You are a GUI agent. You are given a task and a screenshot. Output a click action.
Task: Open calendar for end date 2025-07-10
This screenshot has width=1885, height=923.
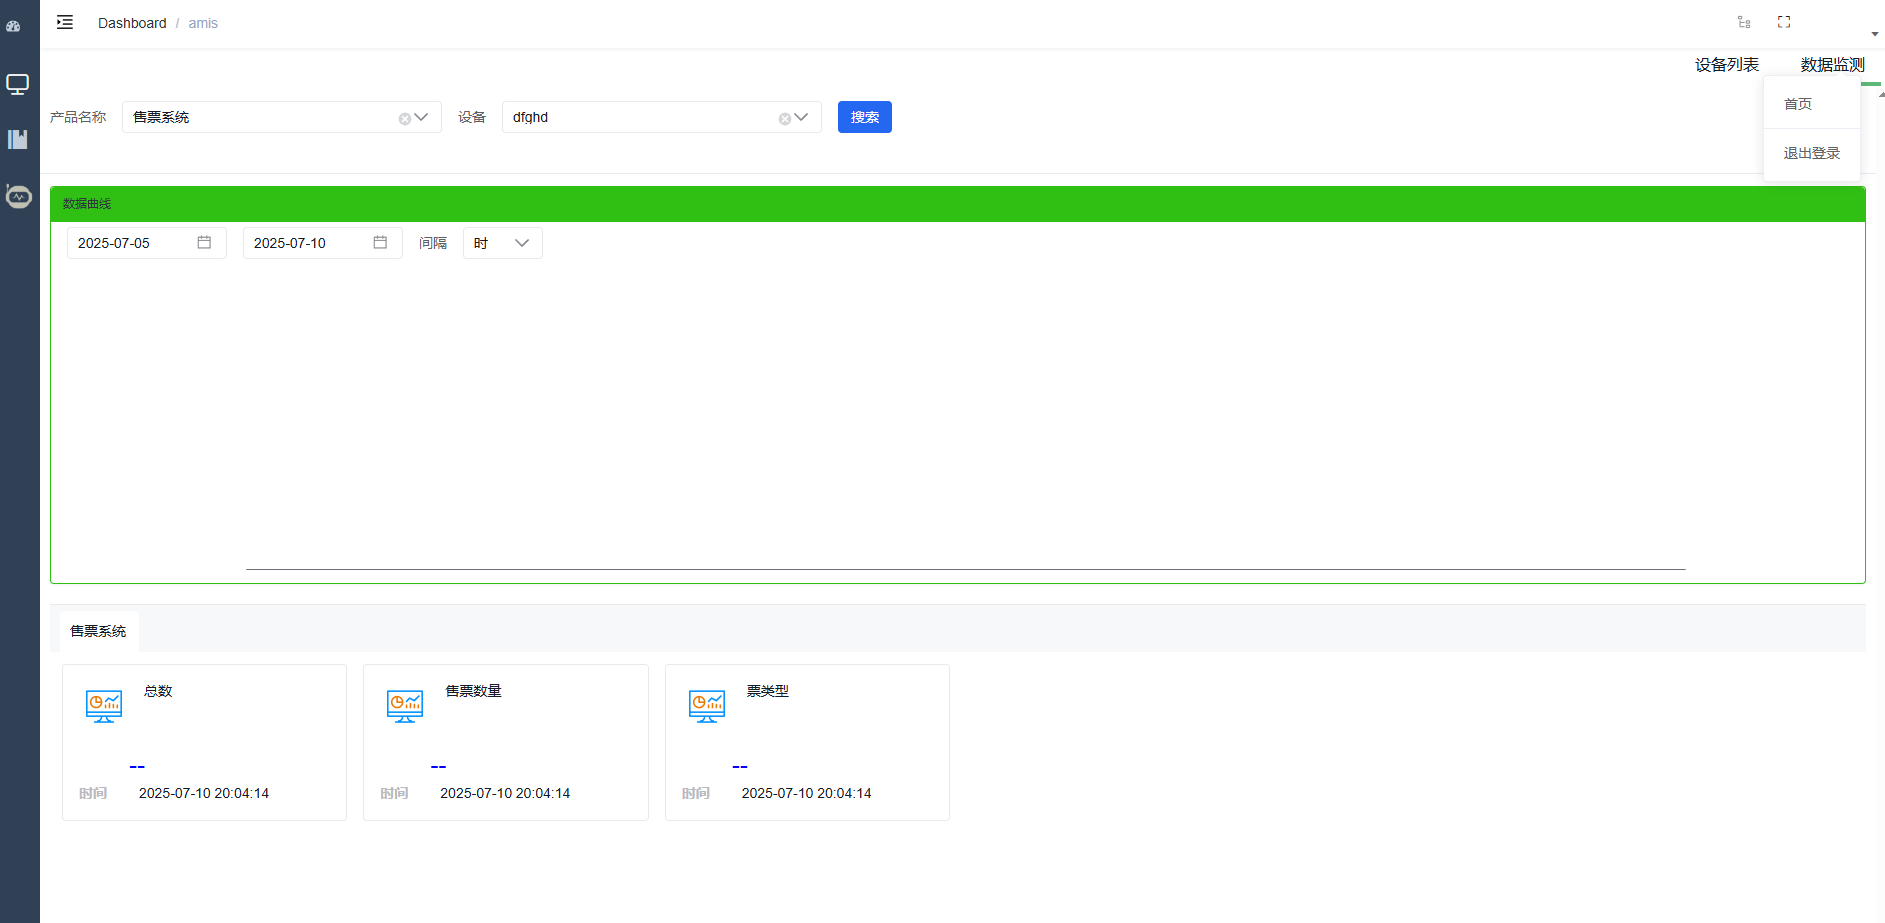tap(380, 242)
